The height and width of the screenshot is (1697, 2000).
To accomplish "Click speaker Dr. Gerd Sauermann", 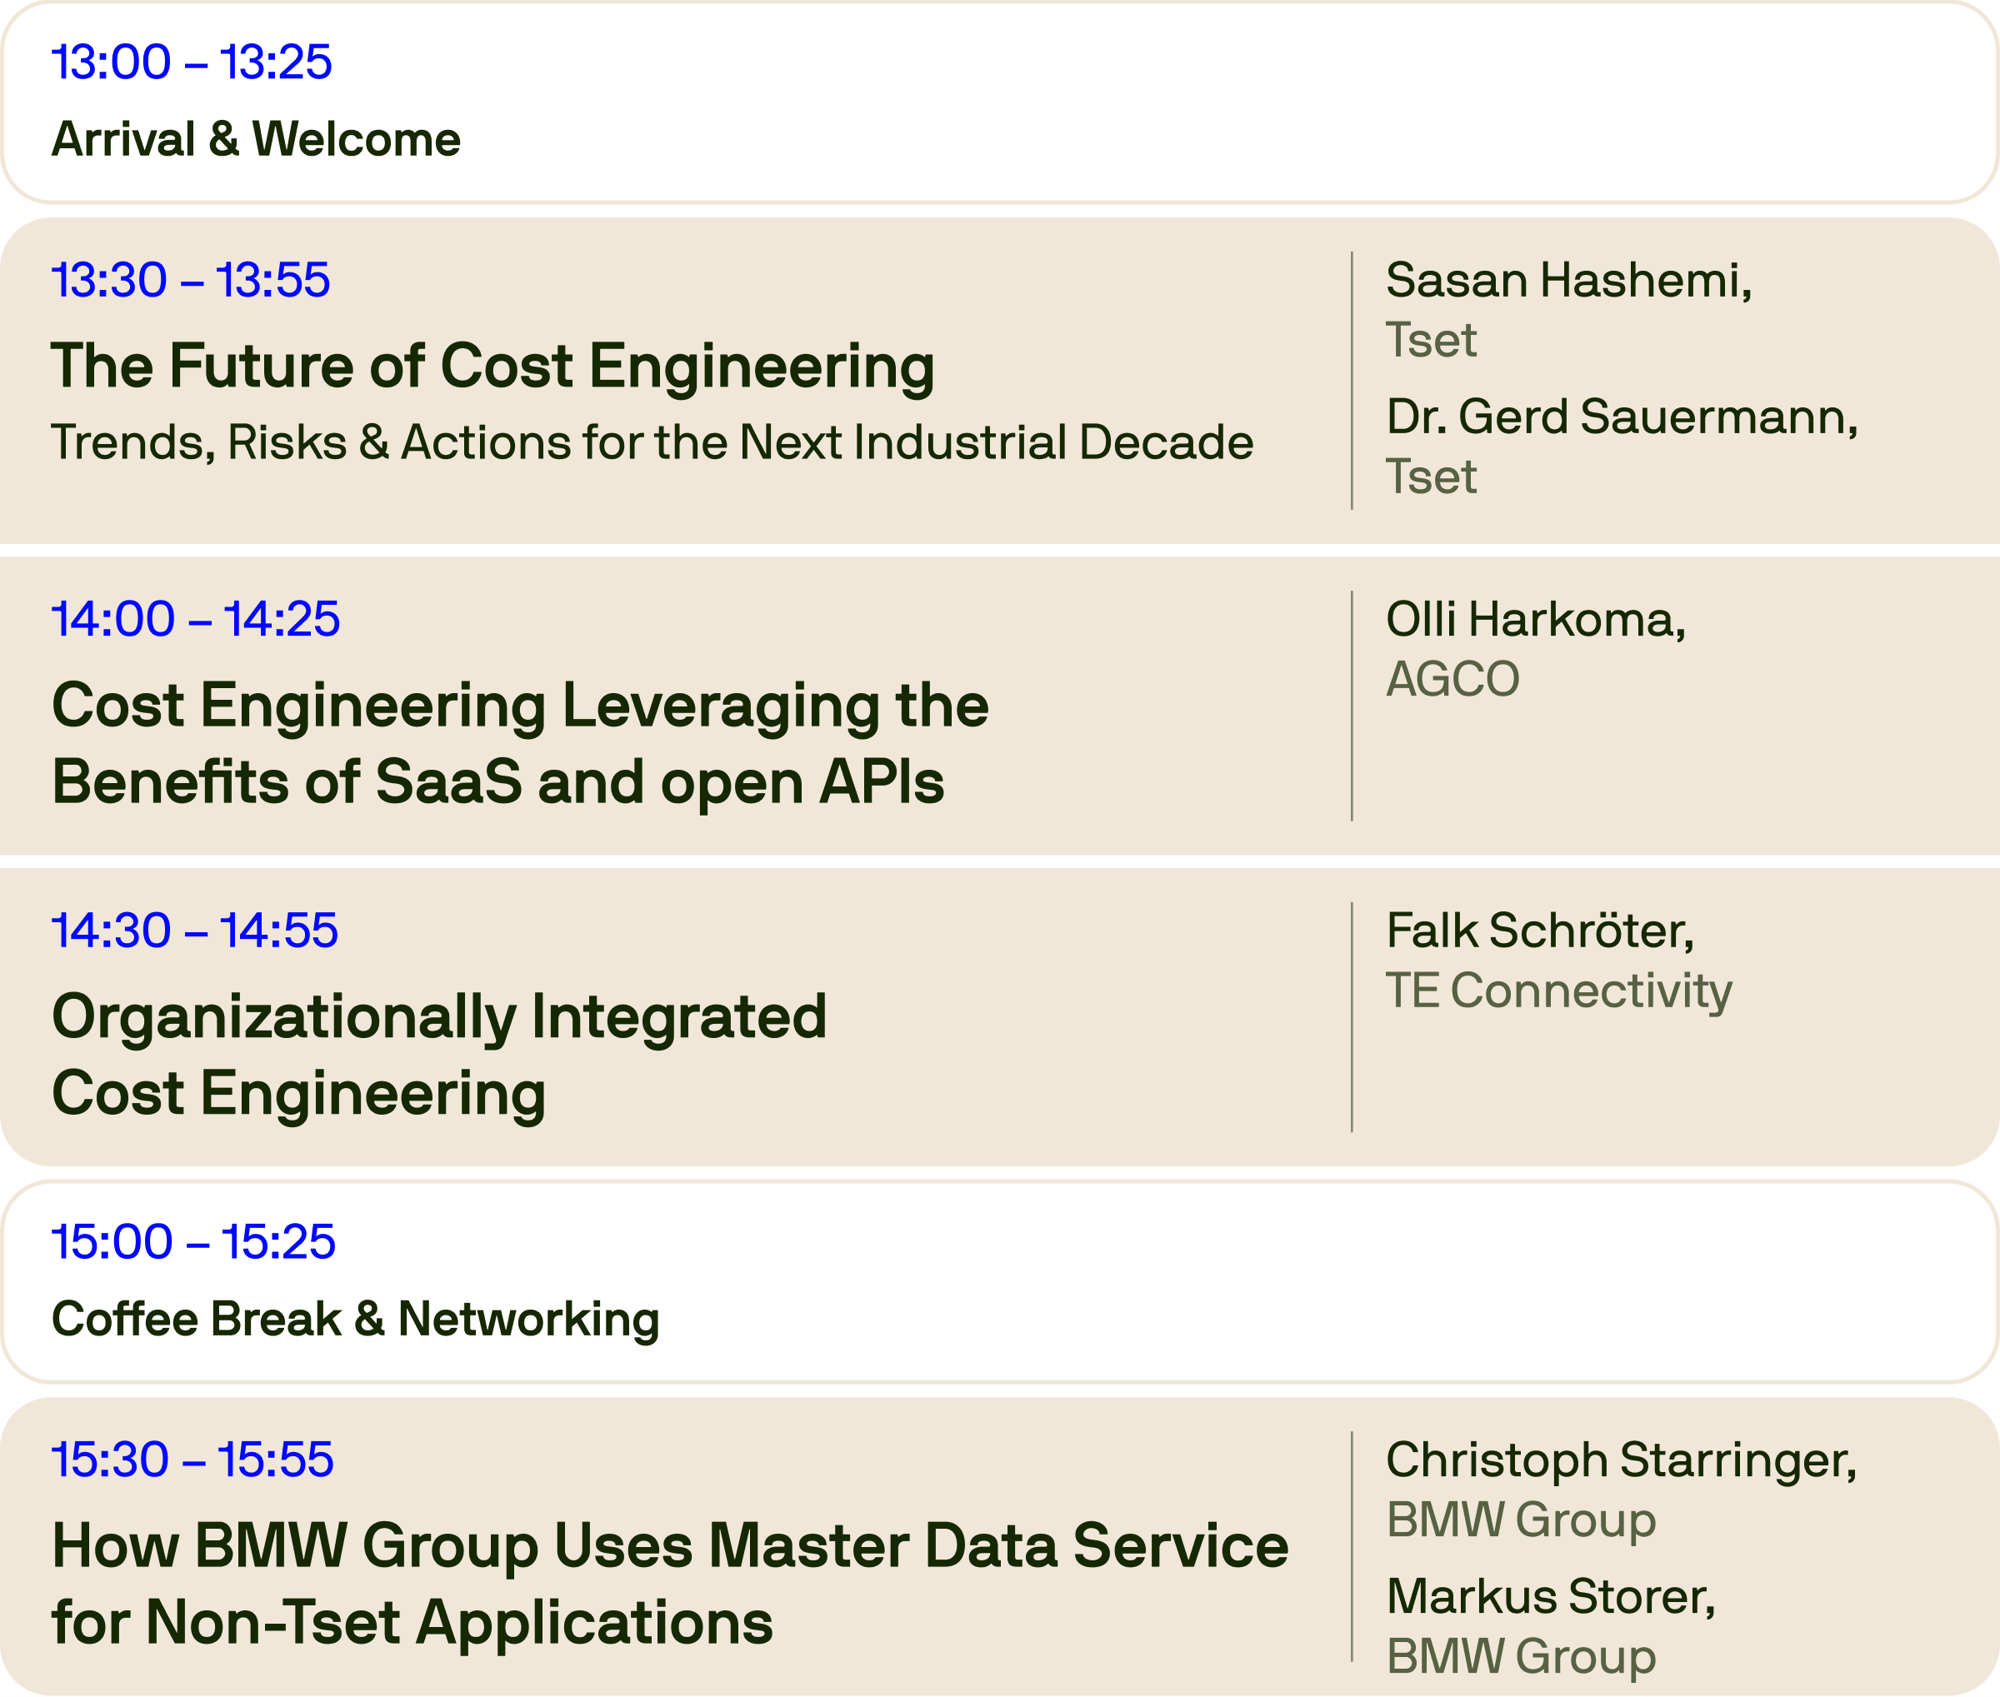I will 1621,416.
